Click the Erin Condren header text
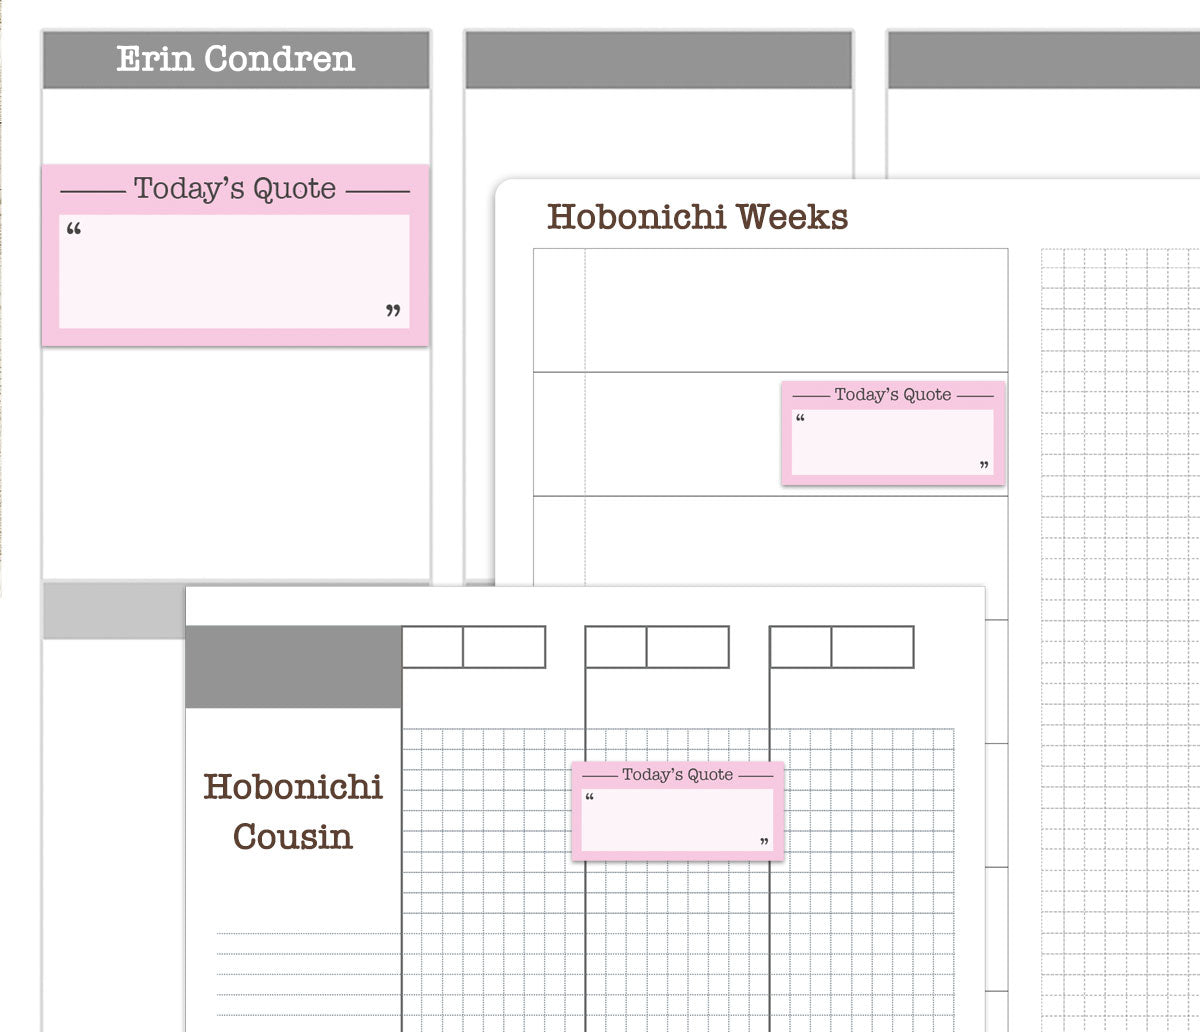 pyautogui.click(x=236, y=59)
